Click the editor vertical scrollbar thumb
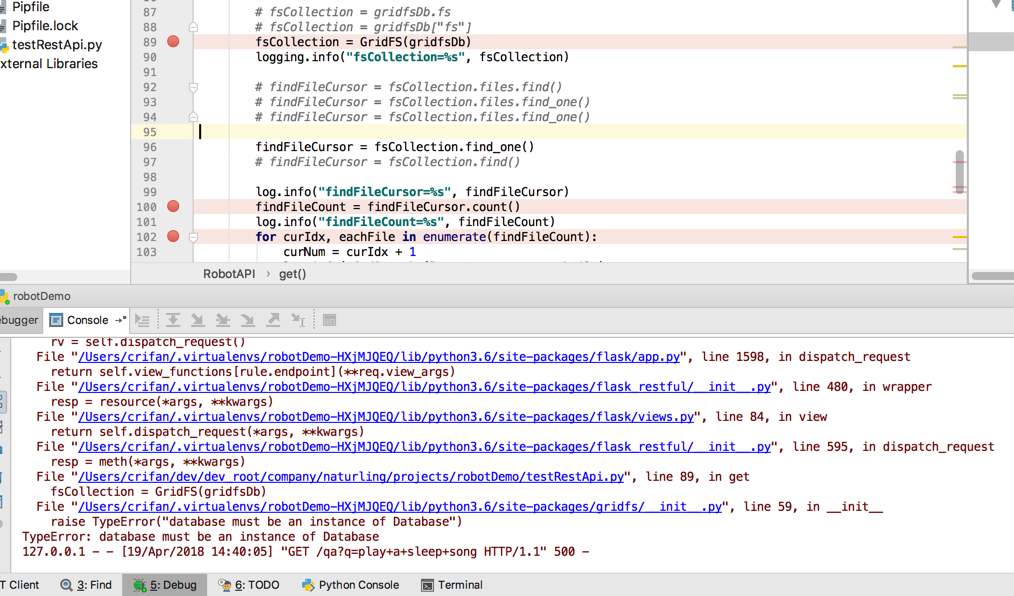Screen dimensions: 1014x596 point(959,172)
